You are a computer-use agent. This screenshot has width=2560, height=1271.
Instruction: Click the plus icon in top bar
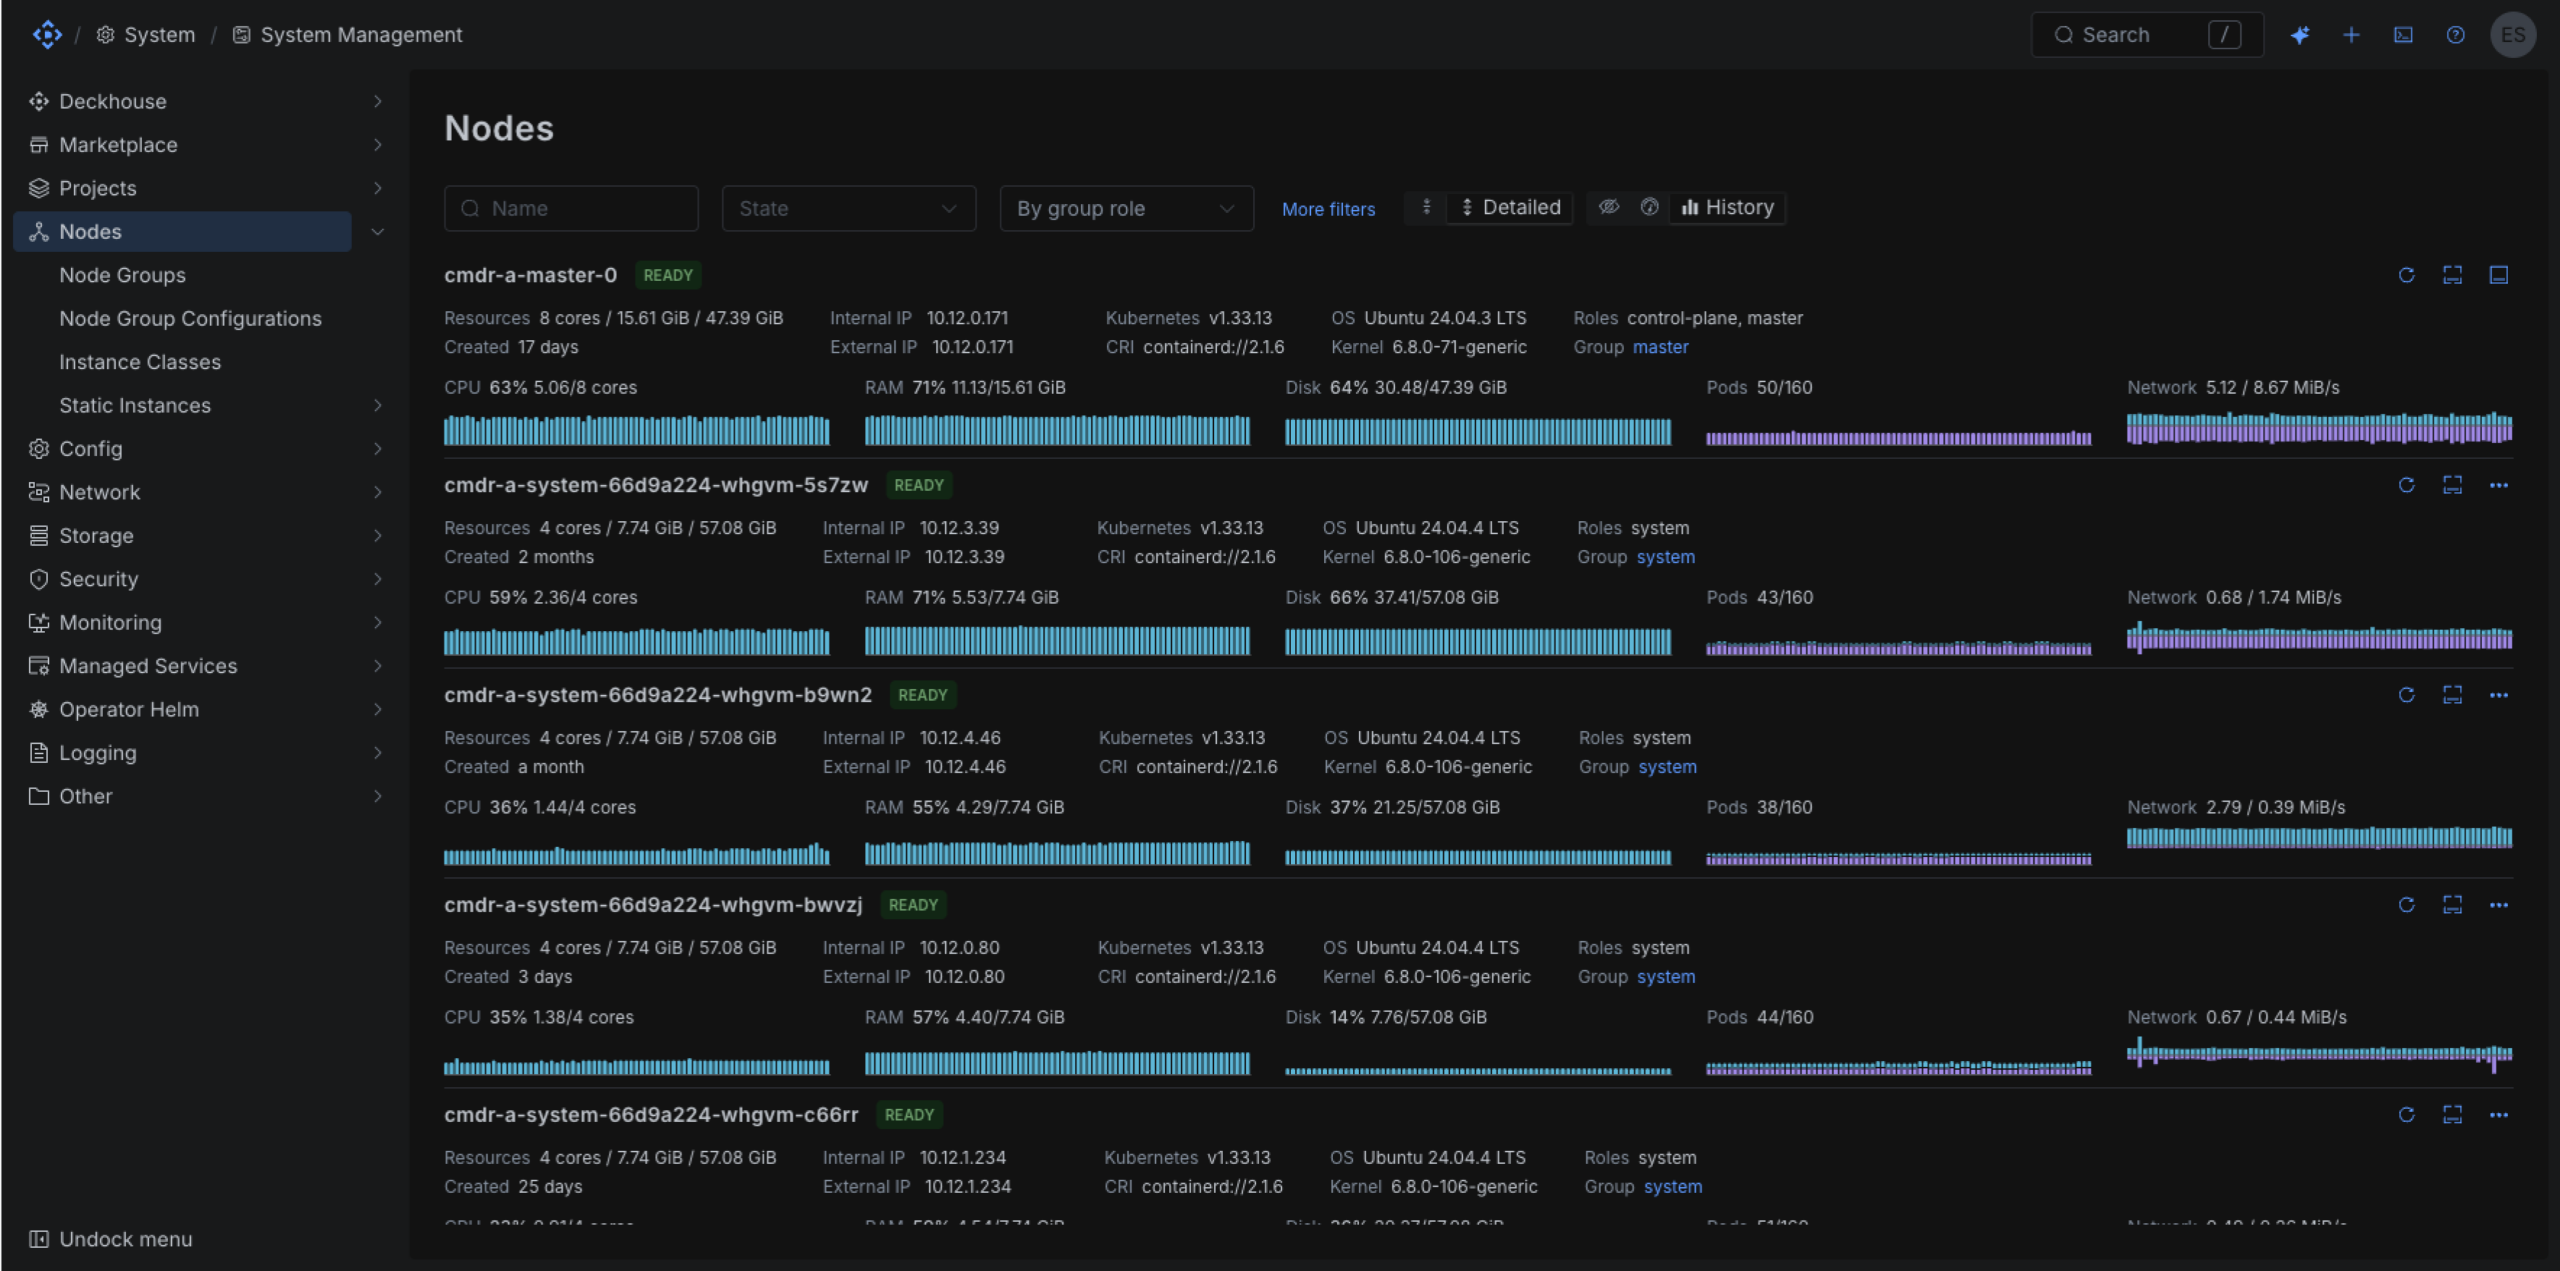tap(2351, 35)
